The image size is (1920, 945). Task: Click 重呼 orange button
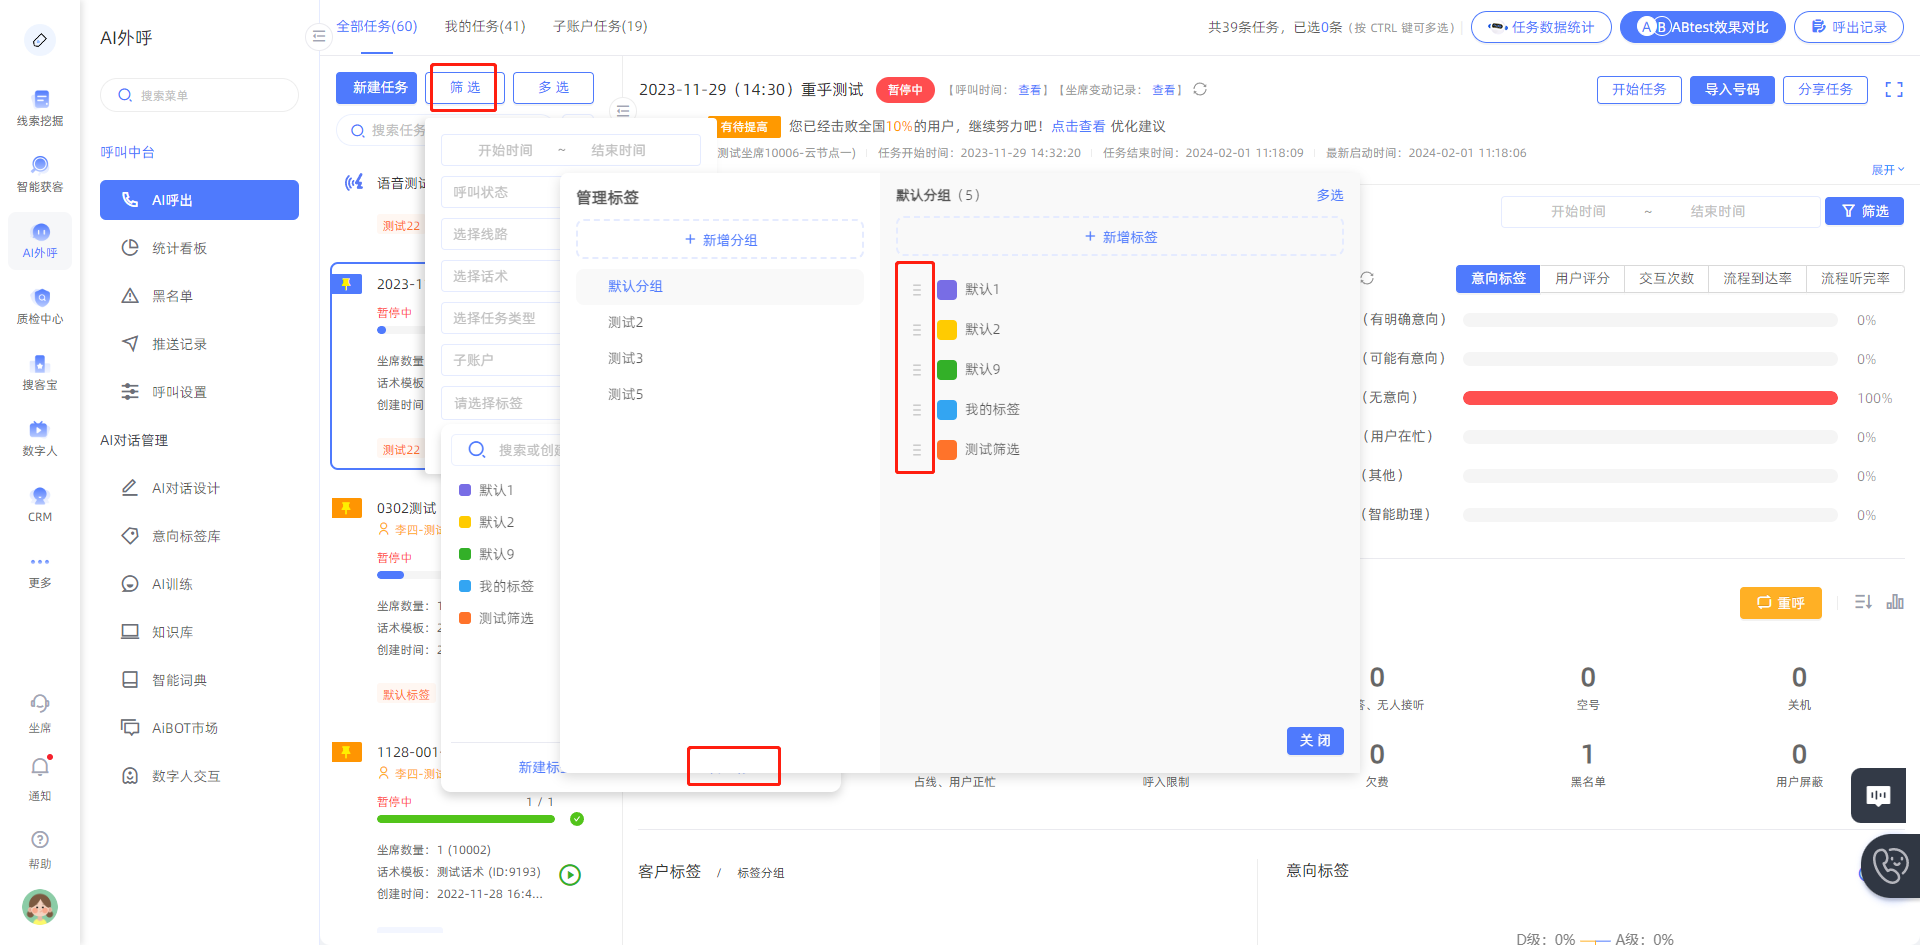(1781, 603)
